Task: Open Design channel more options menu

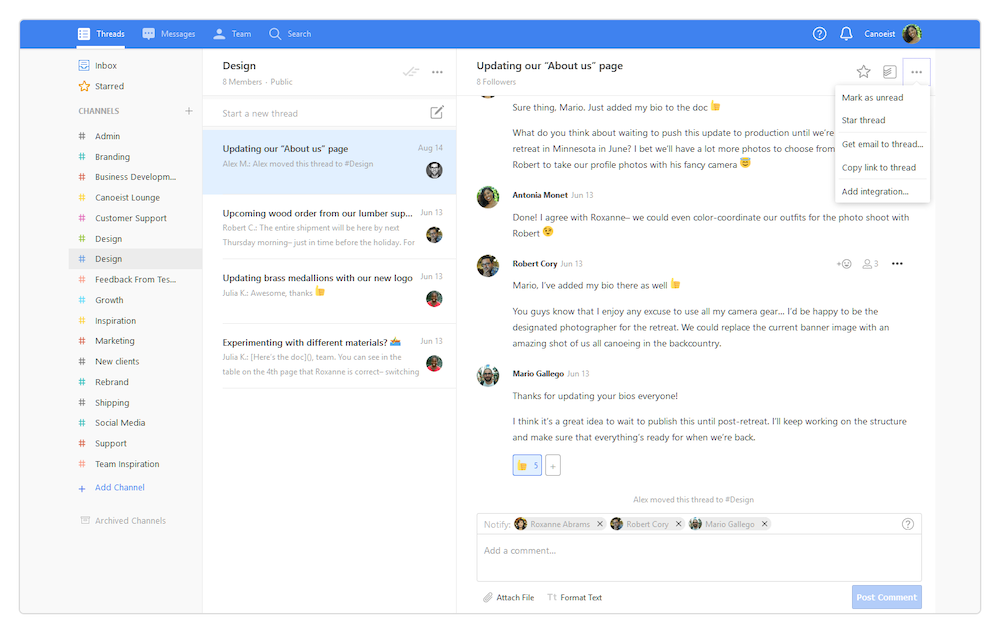Action: tap(437, 72)
